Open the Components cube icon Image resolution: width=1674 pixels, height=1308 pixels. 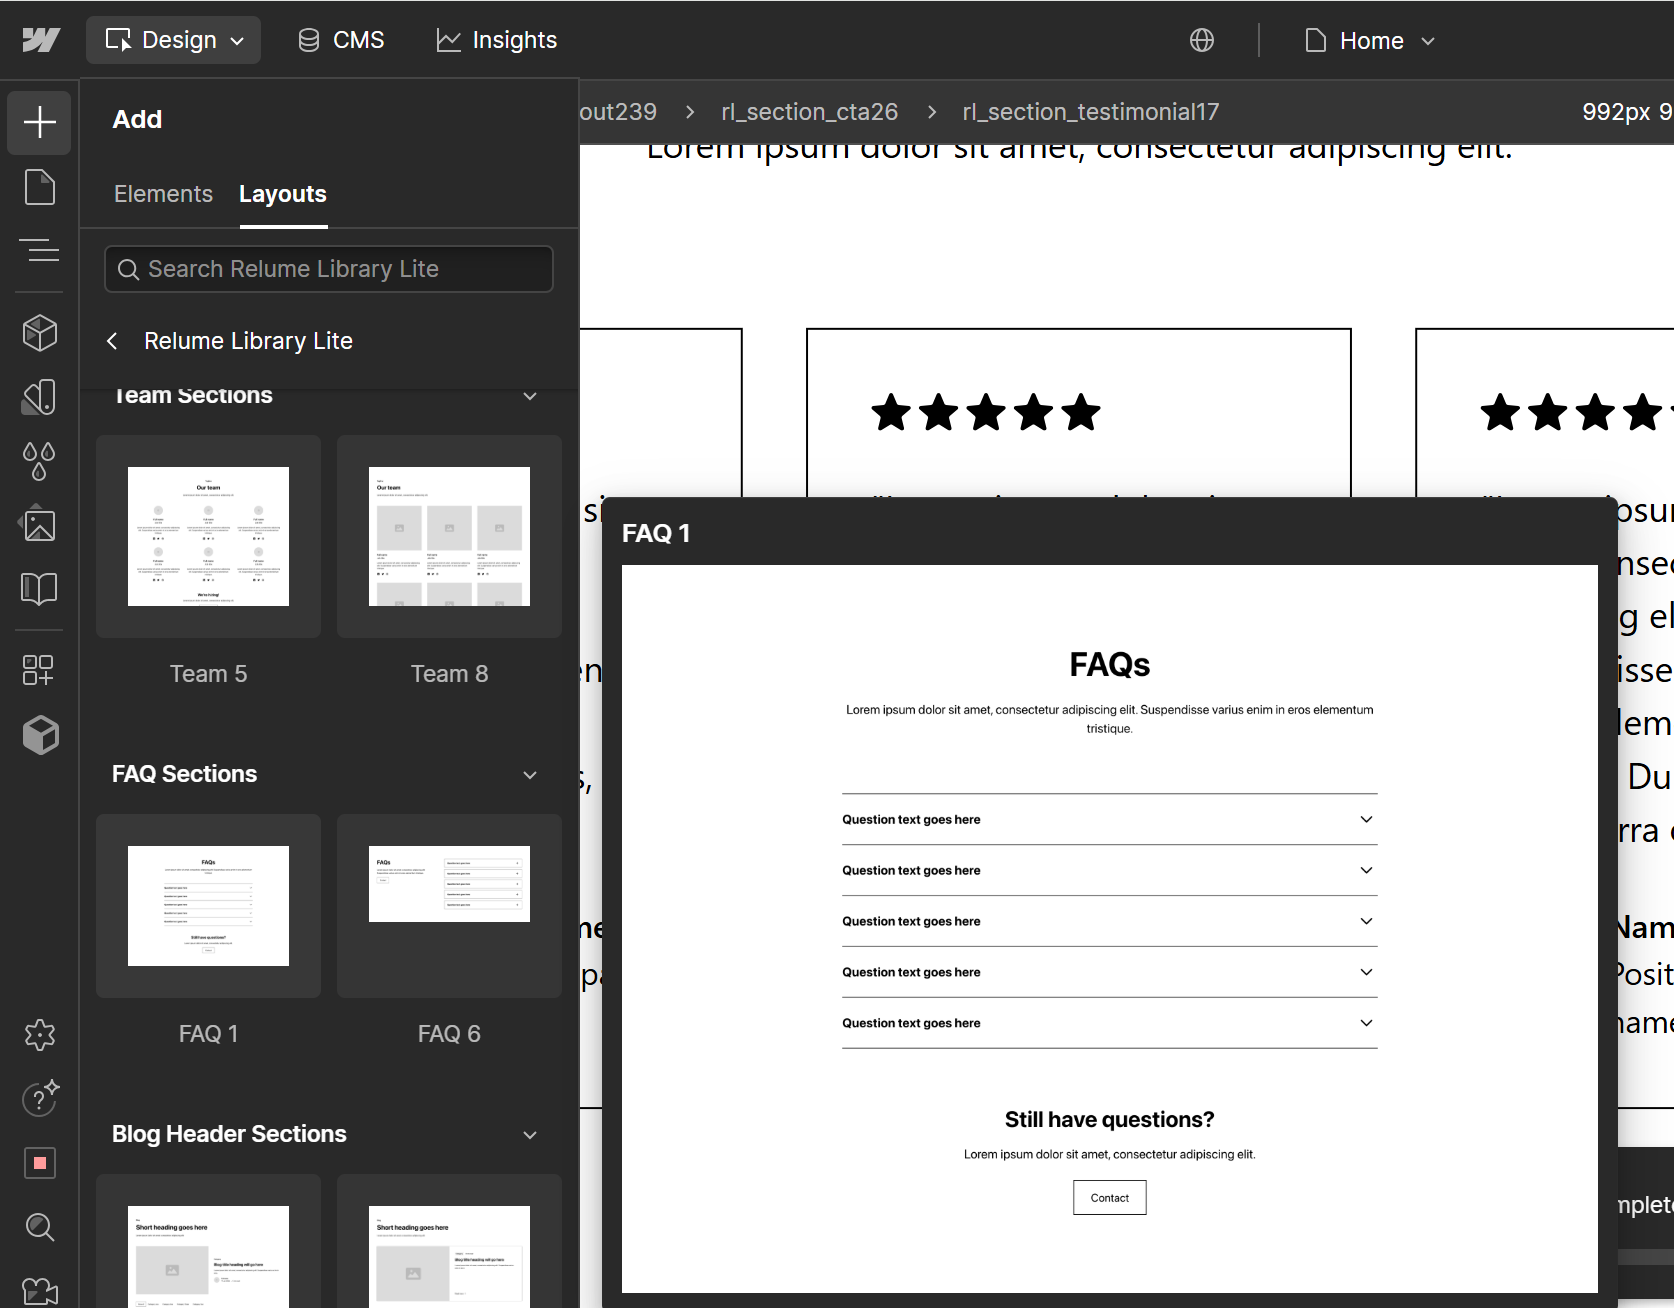[39, 333]
